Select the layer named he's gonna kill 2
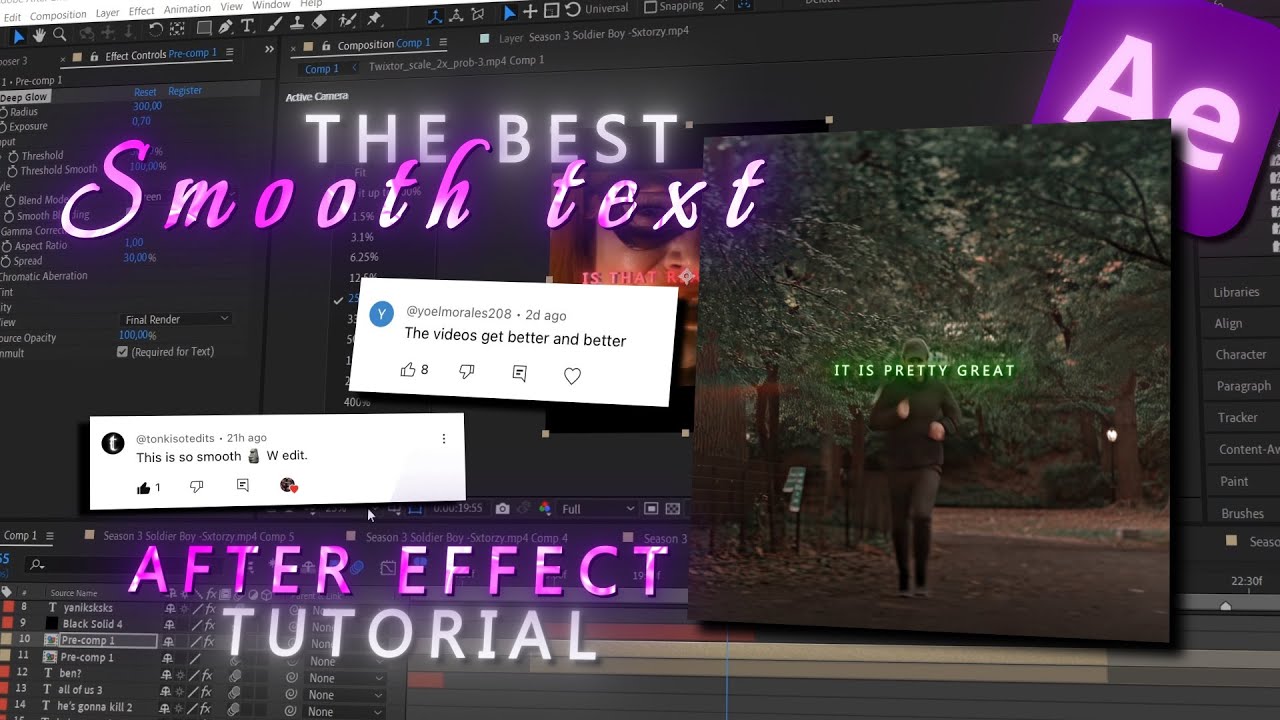The image size is (1280, 720). point(94,707)
